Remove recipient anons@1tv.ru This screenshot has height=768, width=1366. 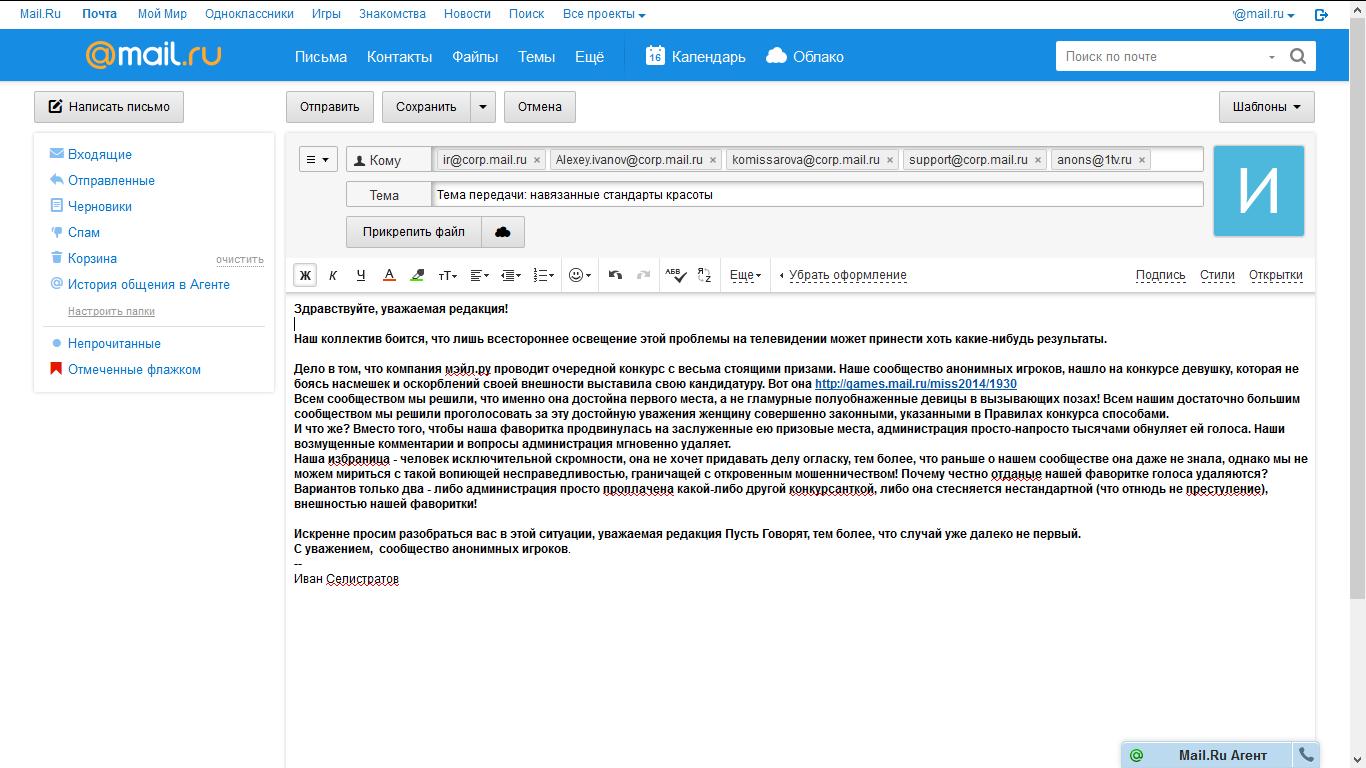pos(1142,160)
